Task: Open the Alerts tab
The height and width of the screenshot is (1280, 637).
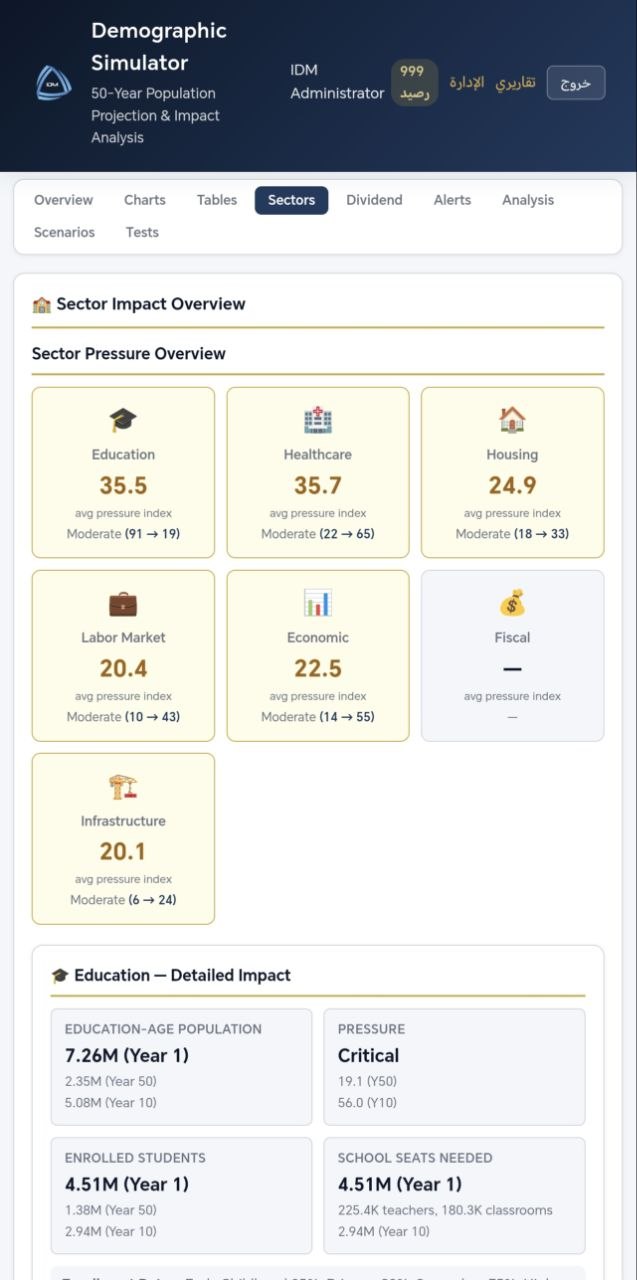Action: 452,200
